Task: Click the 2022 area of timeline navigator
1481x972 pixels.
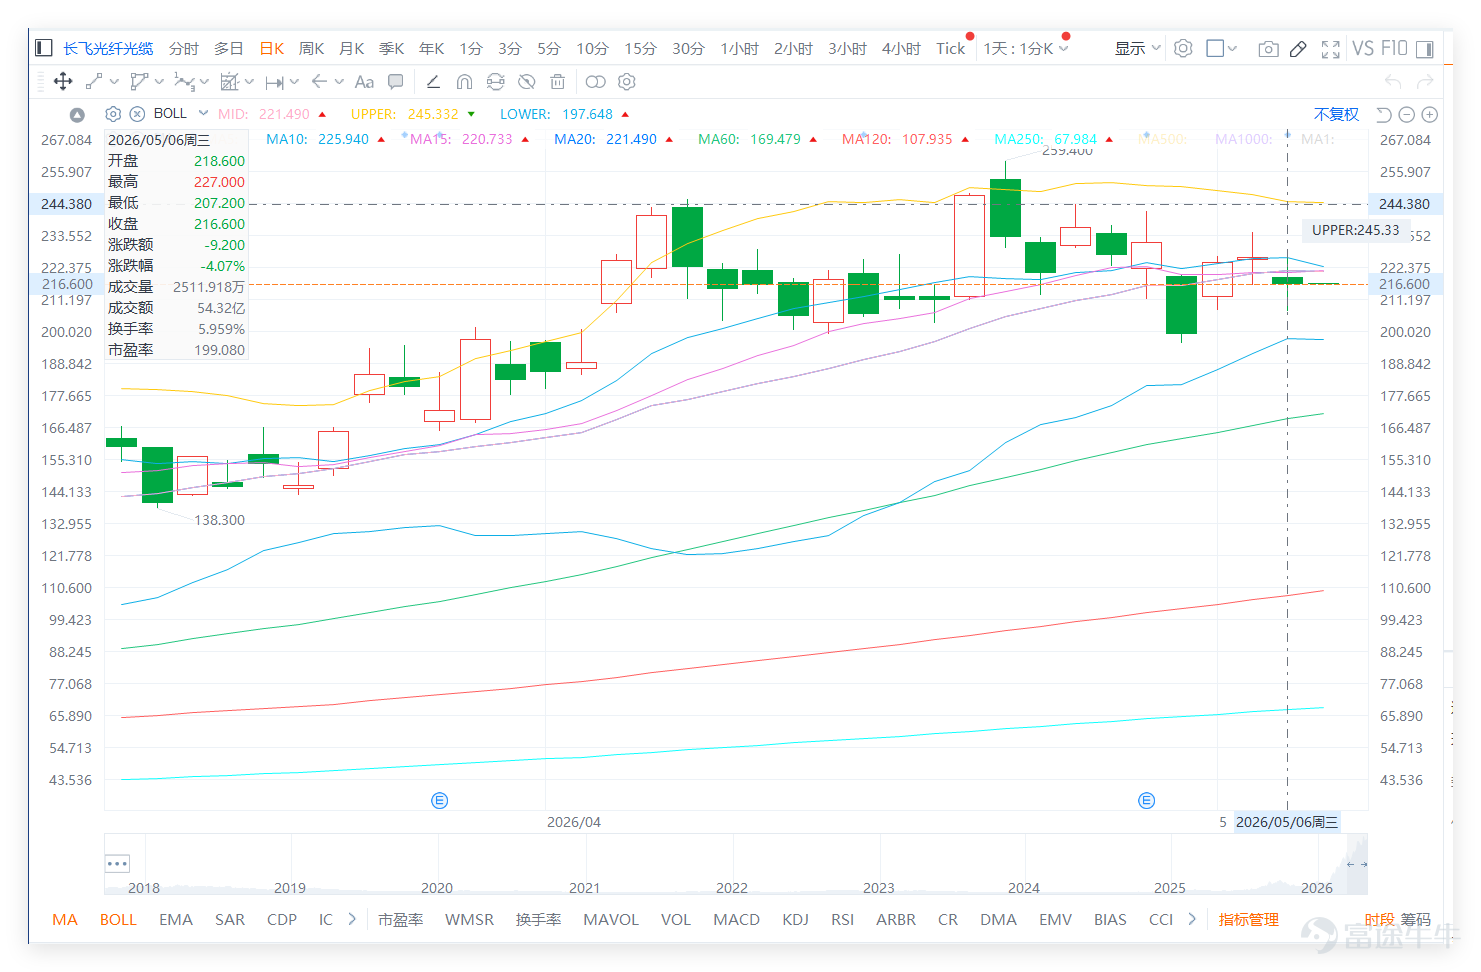Action: coord(731,887)
